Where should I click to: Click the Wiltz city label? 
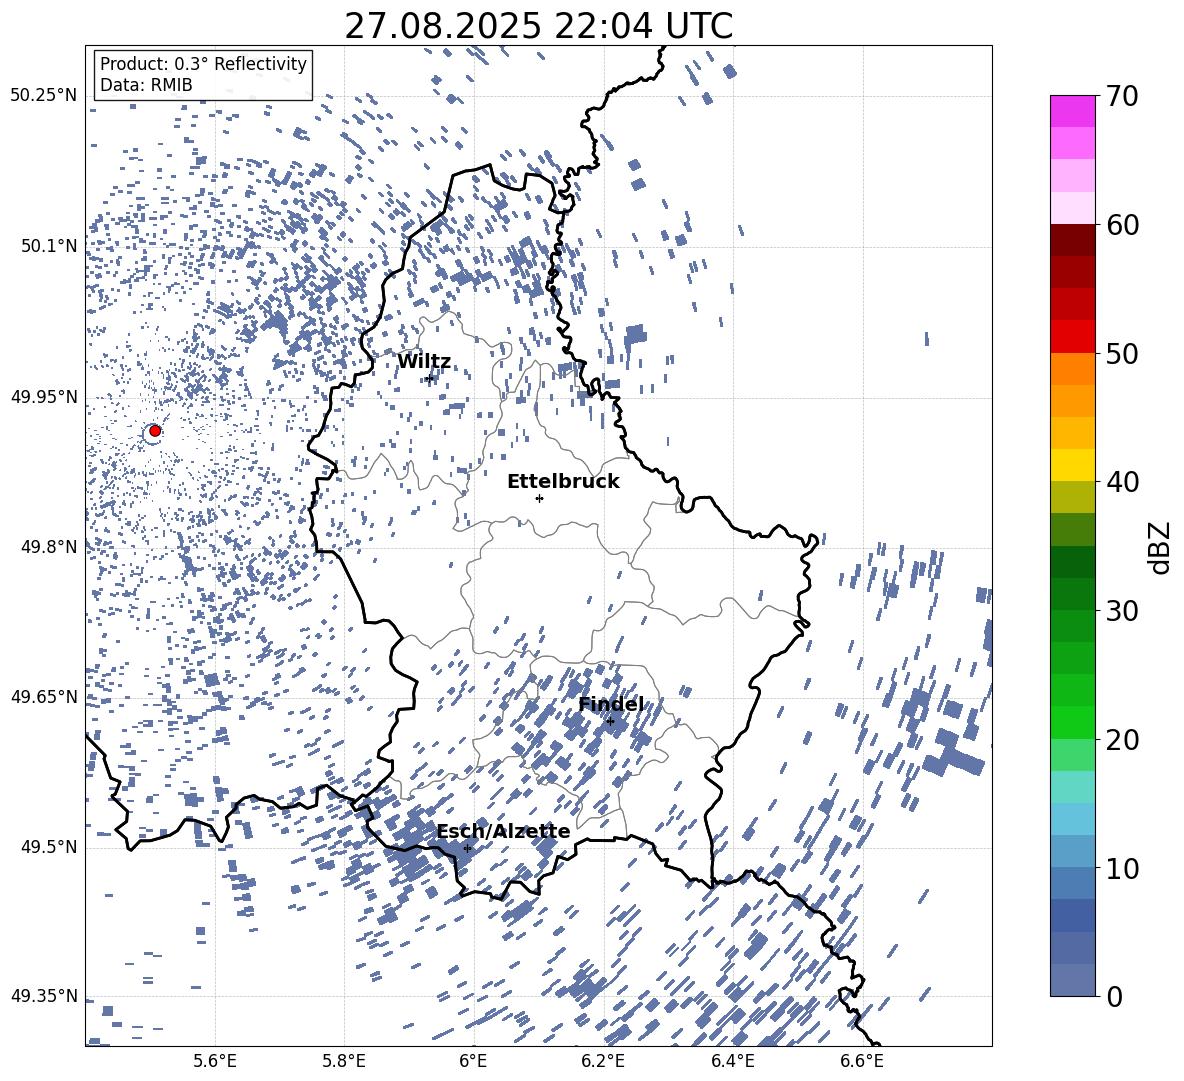(424, 362)
